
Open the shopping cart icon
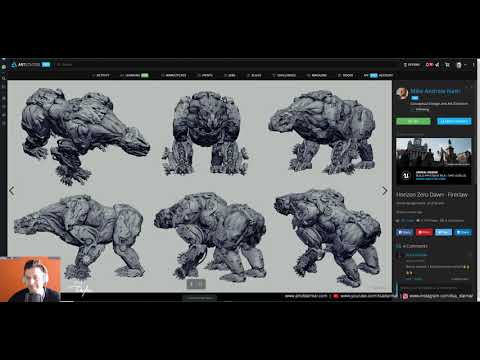tap(447, 65)
